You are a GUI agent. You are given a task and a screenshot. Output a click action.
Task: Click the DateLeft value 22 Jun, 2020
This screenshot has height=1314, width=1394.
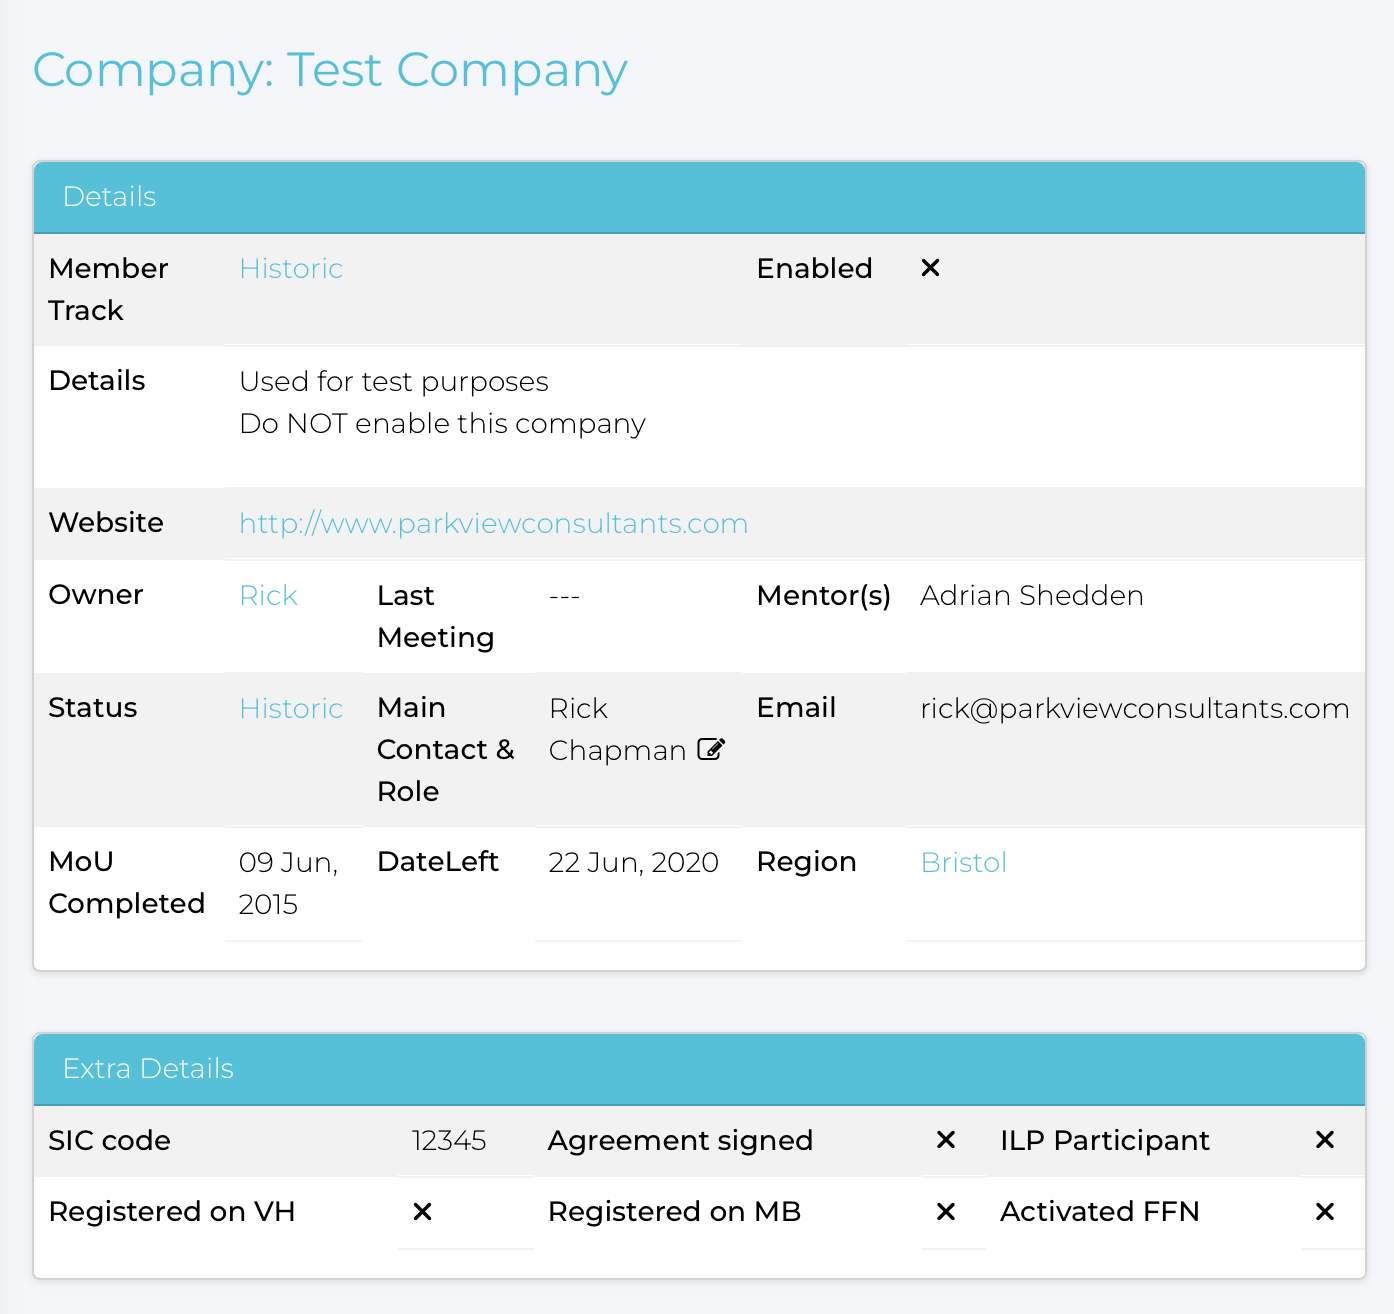pos(633,863)
